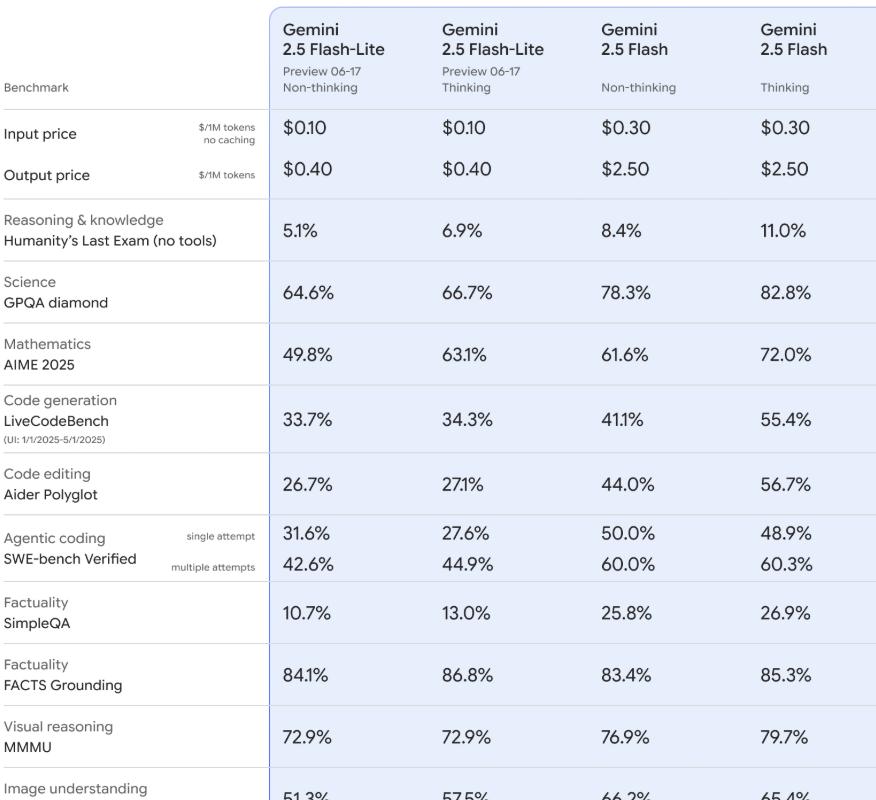Image resolution: width=876 pixels, height=800 pixels.
Task: Select the FACTS Grounding row label
Action: (63, 685)
